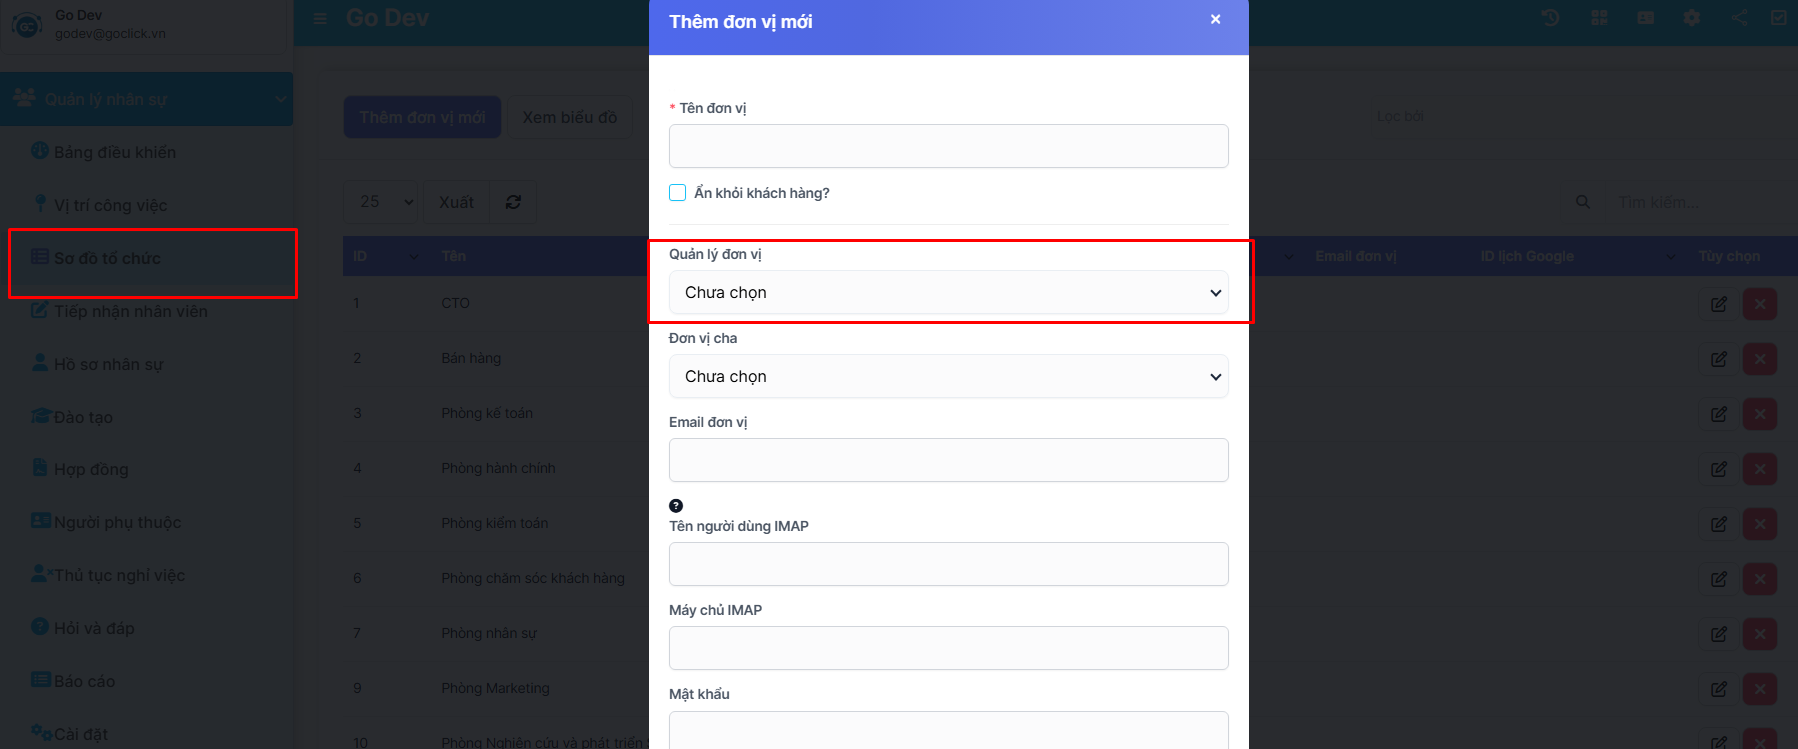Click the ID card icon in header
The image size is (1798, 749).
[1646, 18]
